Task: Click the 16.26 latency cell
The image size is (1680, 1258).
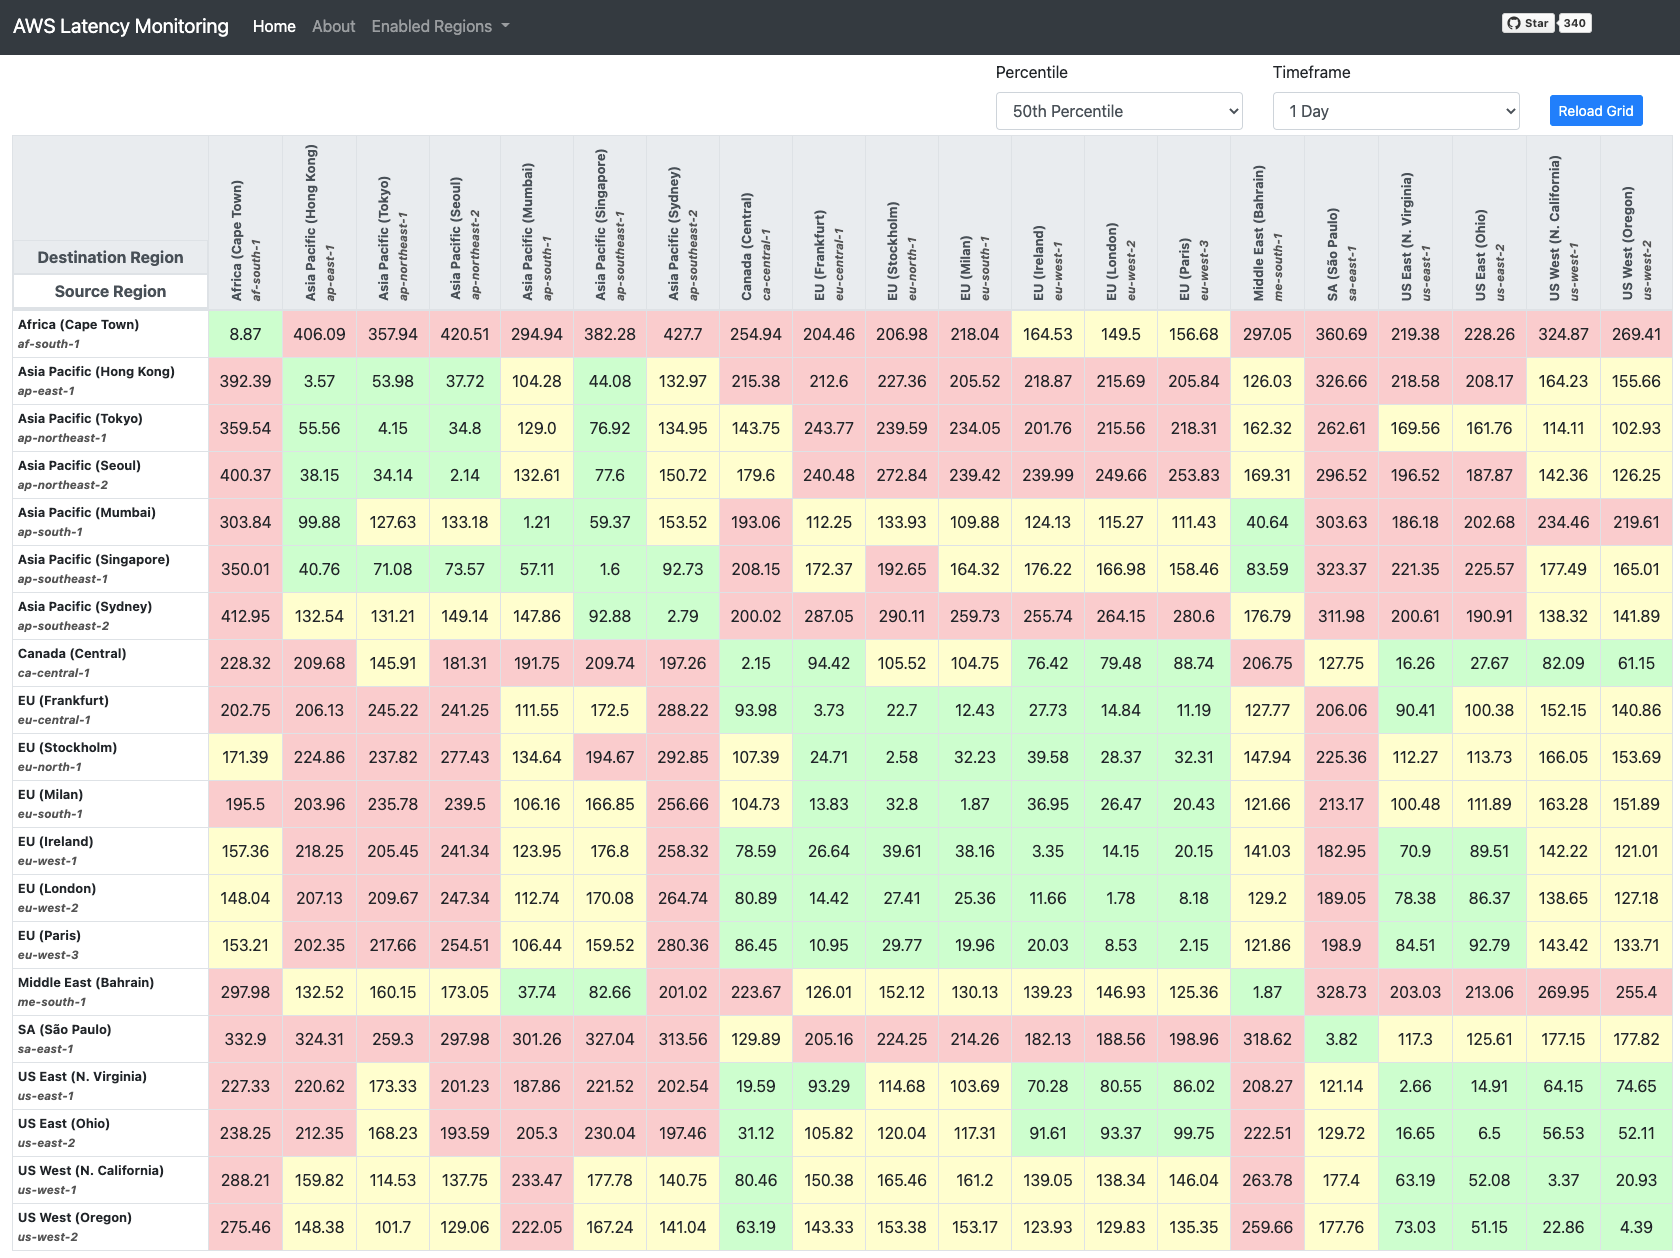Action: tap(1416, 663)
